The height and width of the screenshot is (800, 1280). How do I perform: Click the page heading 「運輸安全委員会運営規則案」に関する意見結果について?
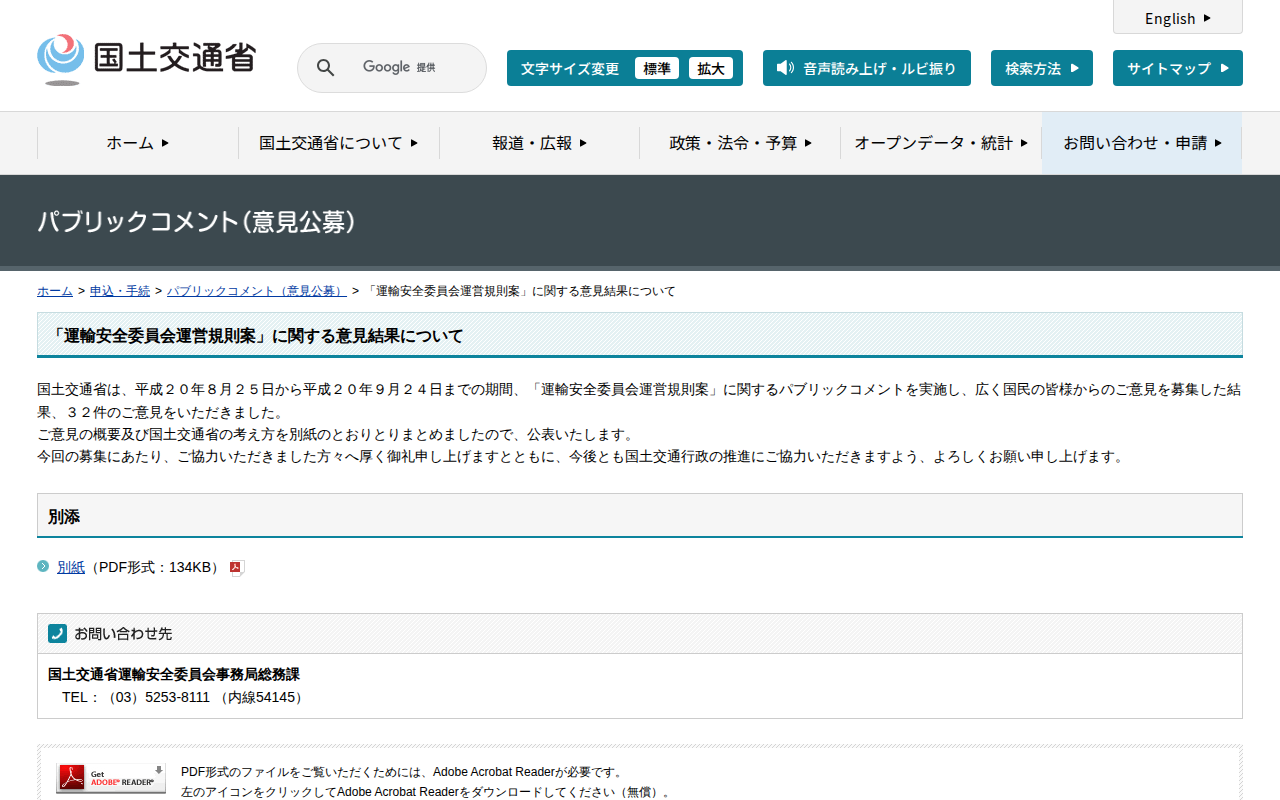coord(640,335)
